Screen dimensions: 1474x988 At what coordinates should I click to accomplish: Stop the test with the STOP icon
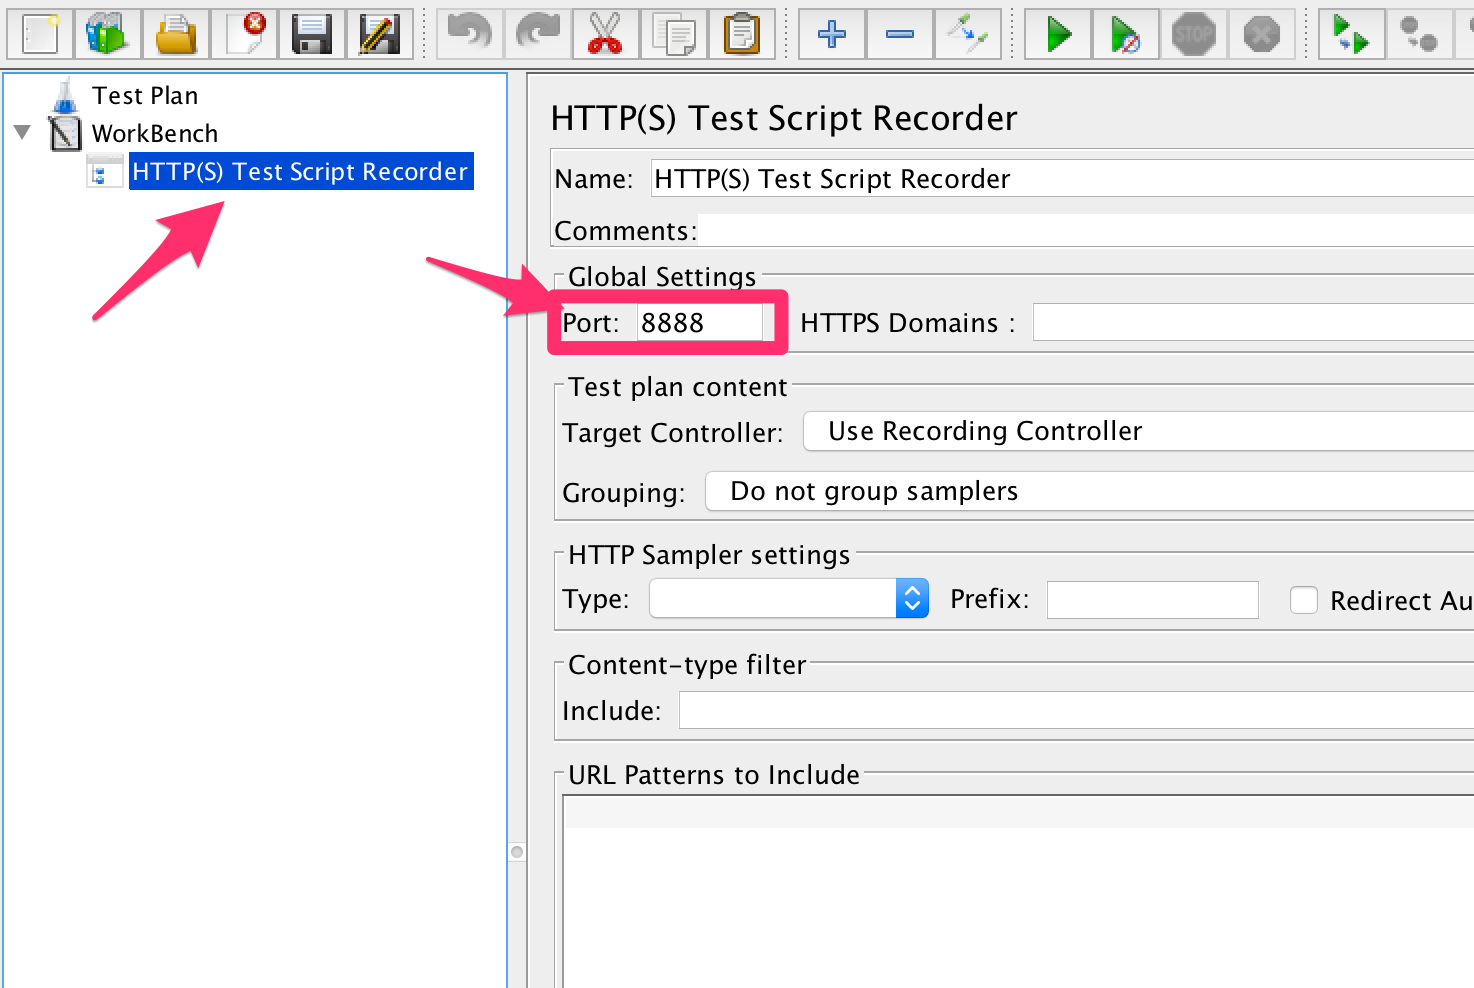click(1194, 33)
